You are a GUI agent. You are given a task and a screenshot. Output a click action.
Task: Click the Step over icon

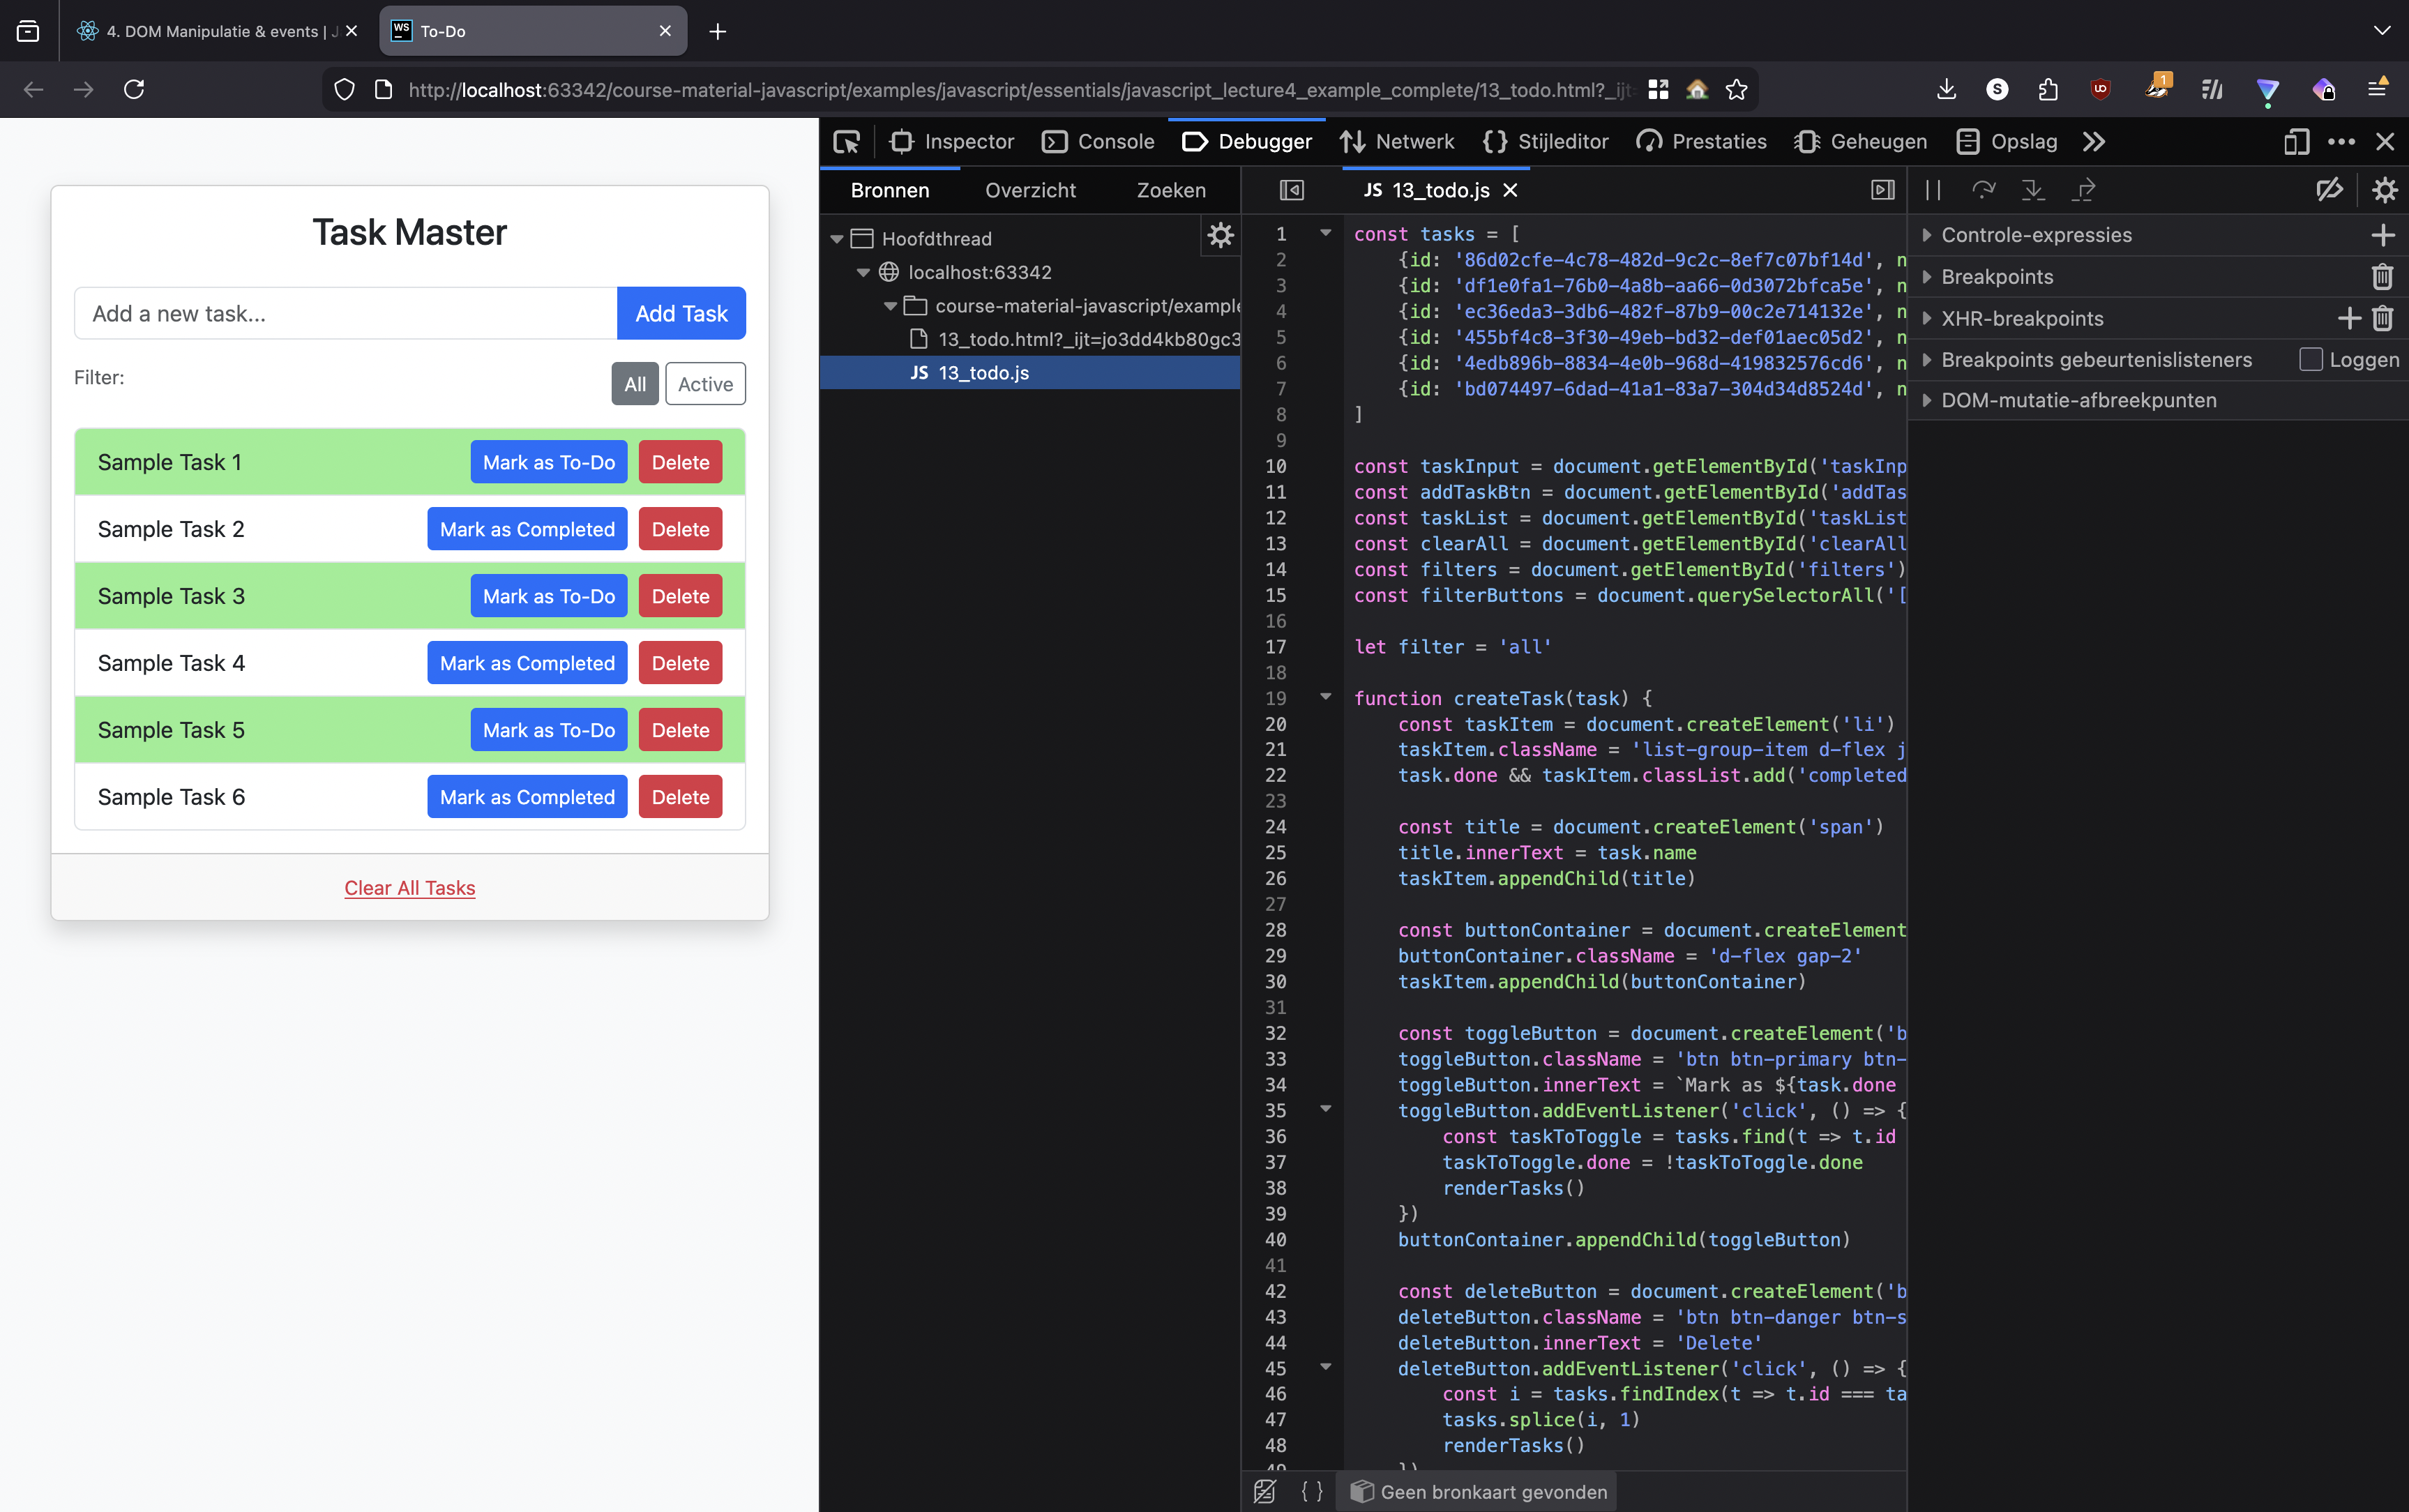pyautogui.click(x=1983, y=190)
